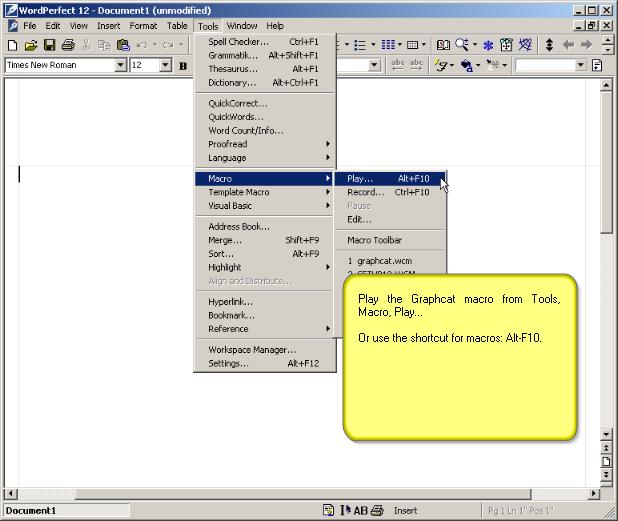Screen dimensions: 618x521
Task: Click the Table QuickCreate icon
Action: tap(412, 45)
